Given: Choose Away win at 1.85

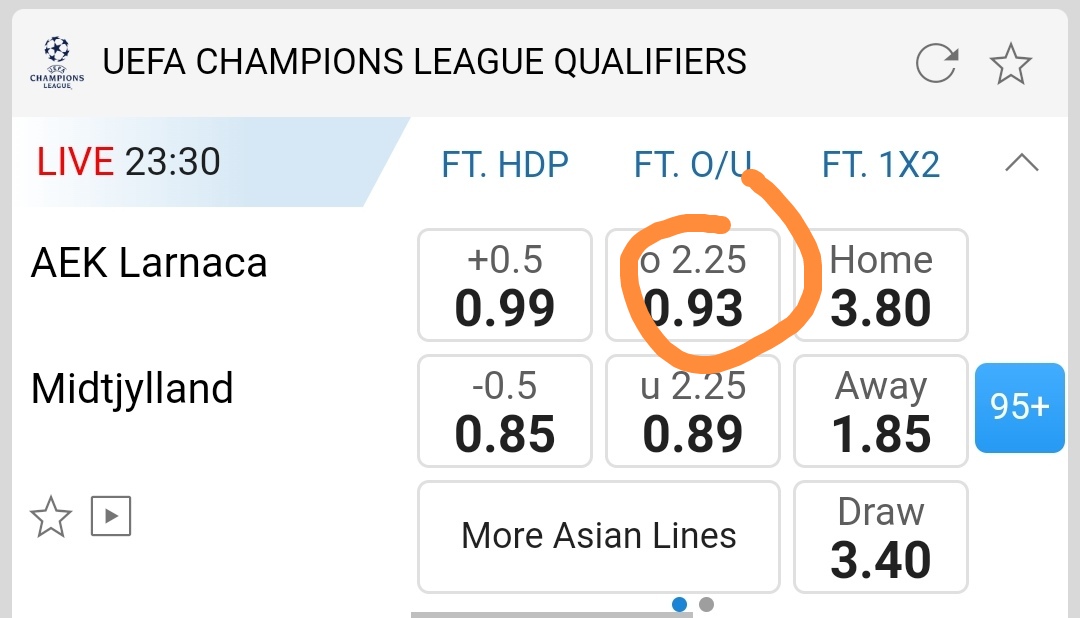Looking at the screenshot, I should (881, 411).
